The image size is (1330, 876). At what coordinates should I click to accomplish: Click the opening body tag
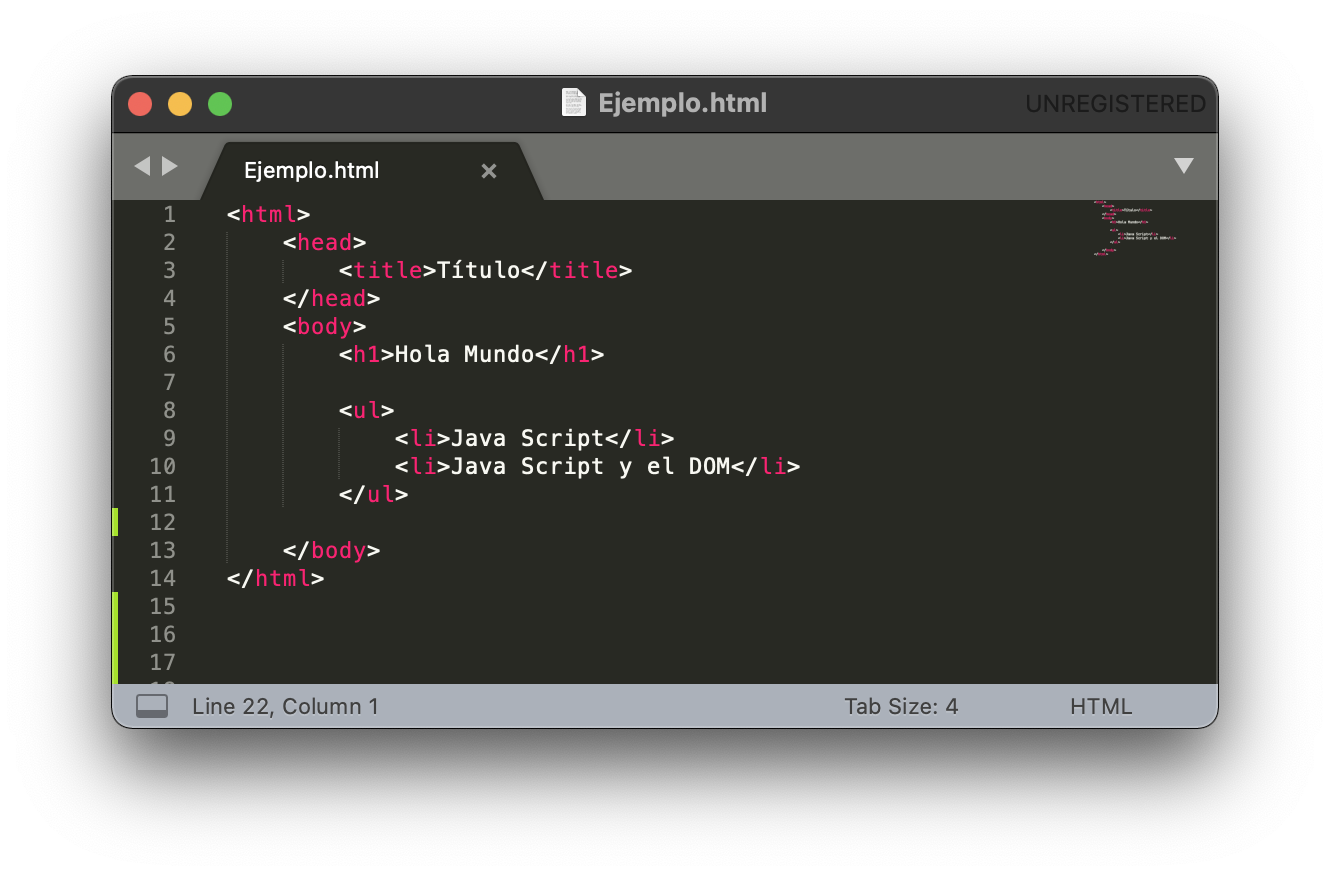(x=325, y=326)
